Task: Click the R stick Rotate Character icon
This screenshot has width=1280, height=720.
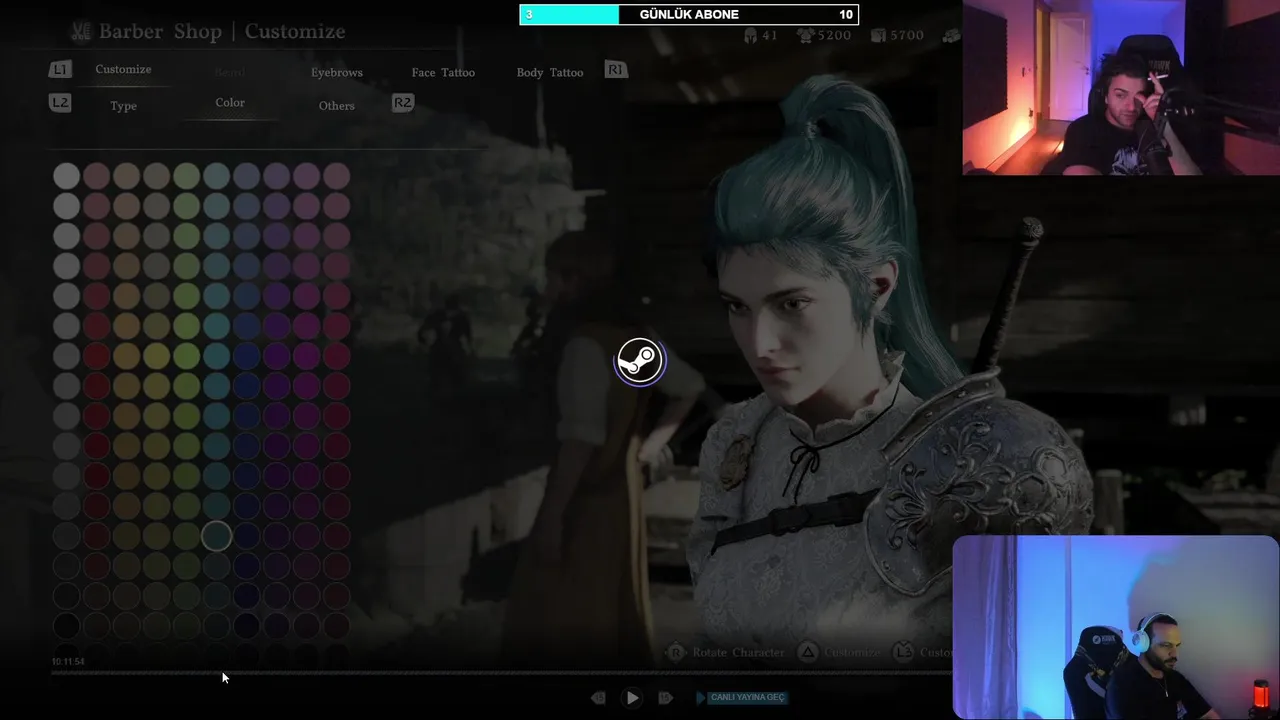Action: [x=676, y=652]
